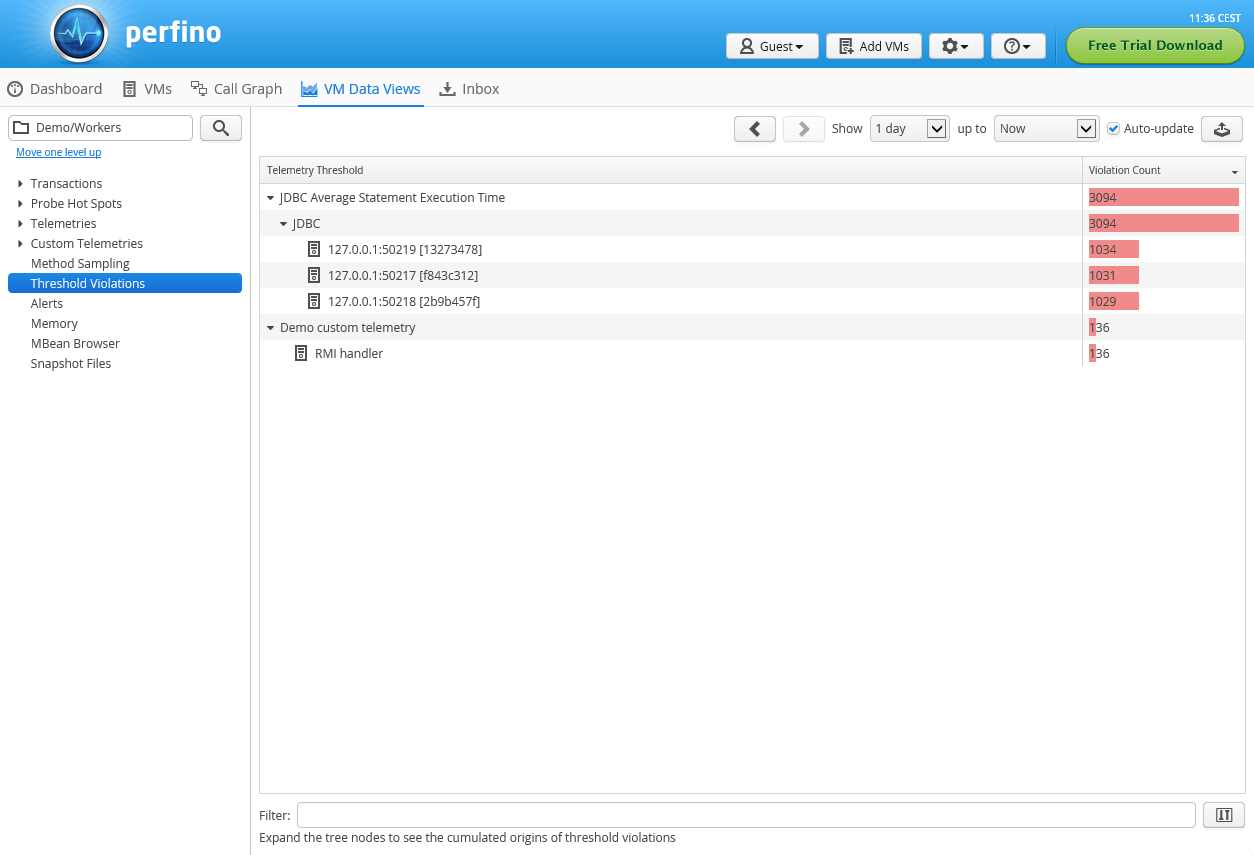Collapse the JDBC child node
This screenshot has height=855, width=1254.
coord(283,224)
